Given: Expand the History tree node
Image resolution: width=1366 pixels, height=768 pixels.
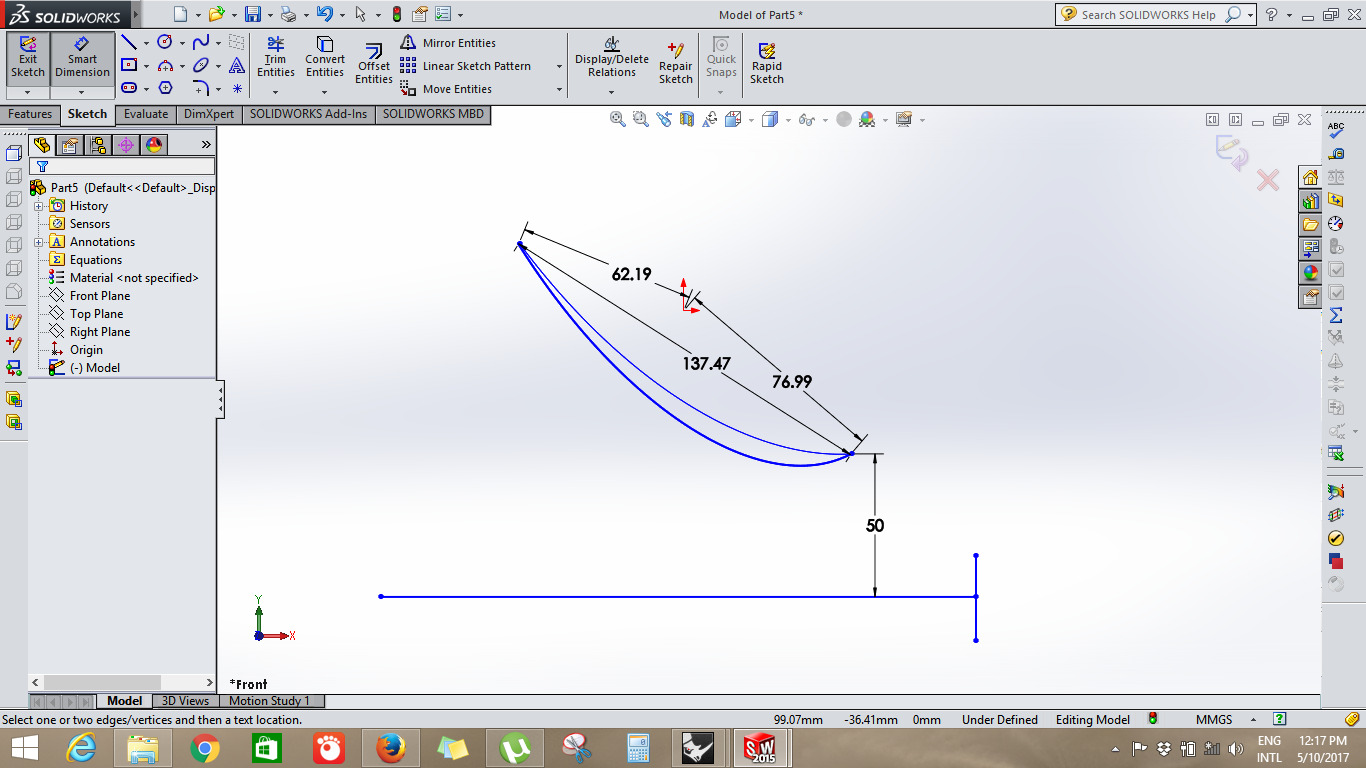Looking at the screenshot, I should click(39, 206).
